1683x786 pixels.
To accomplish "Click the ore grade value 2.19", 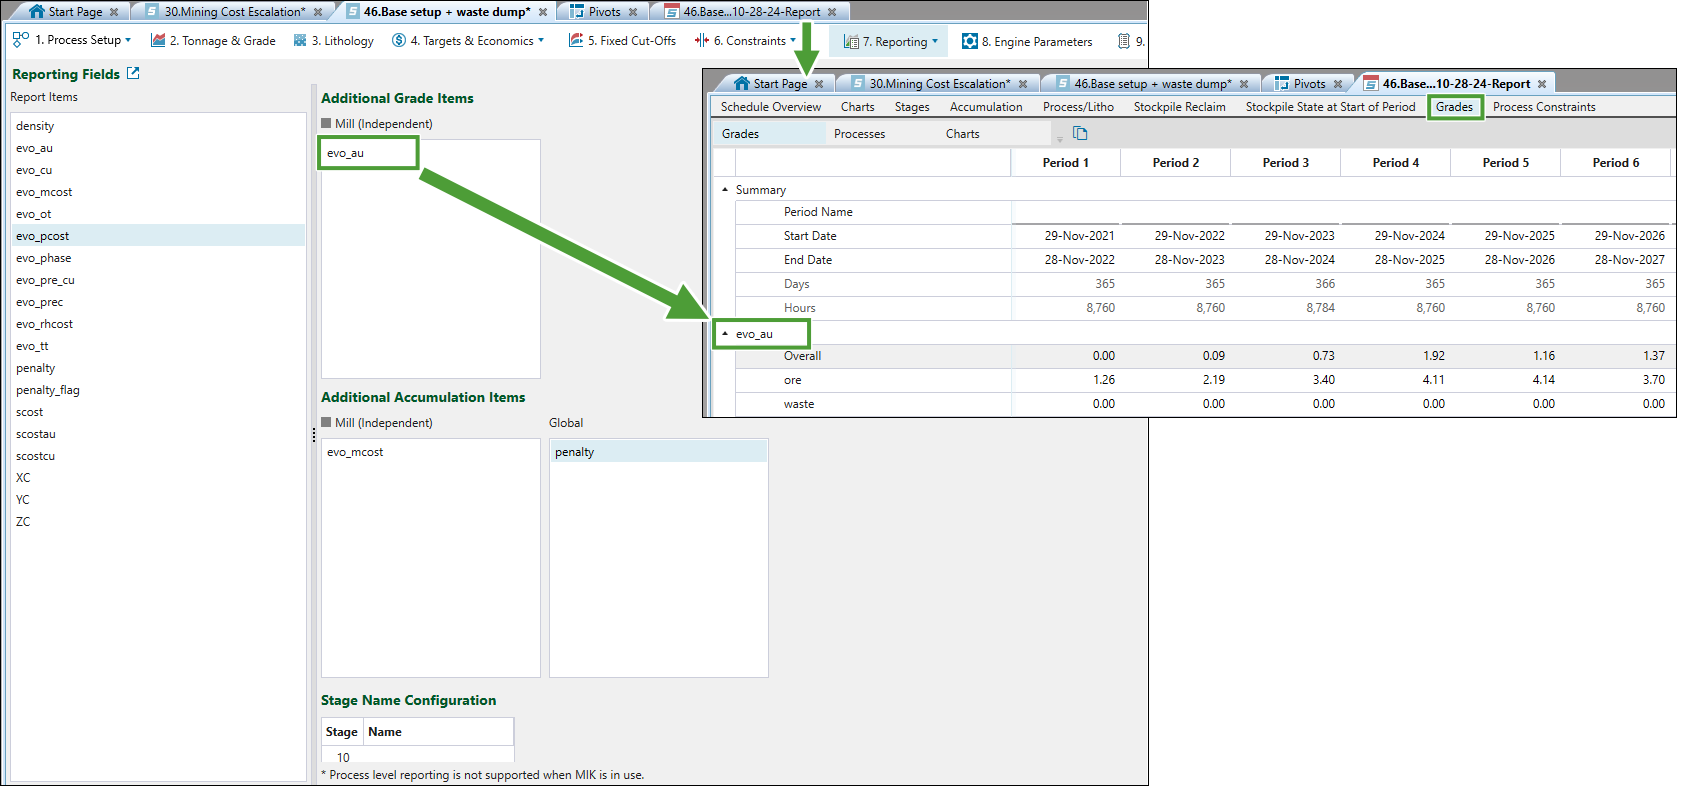I will pos(1176,380).
